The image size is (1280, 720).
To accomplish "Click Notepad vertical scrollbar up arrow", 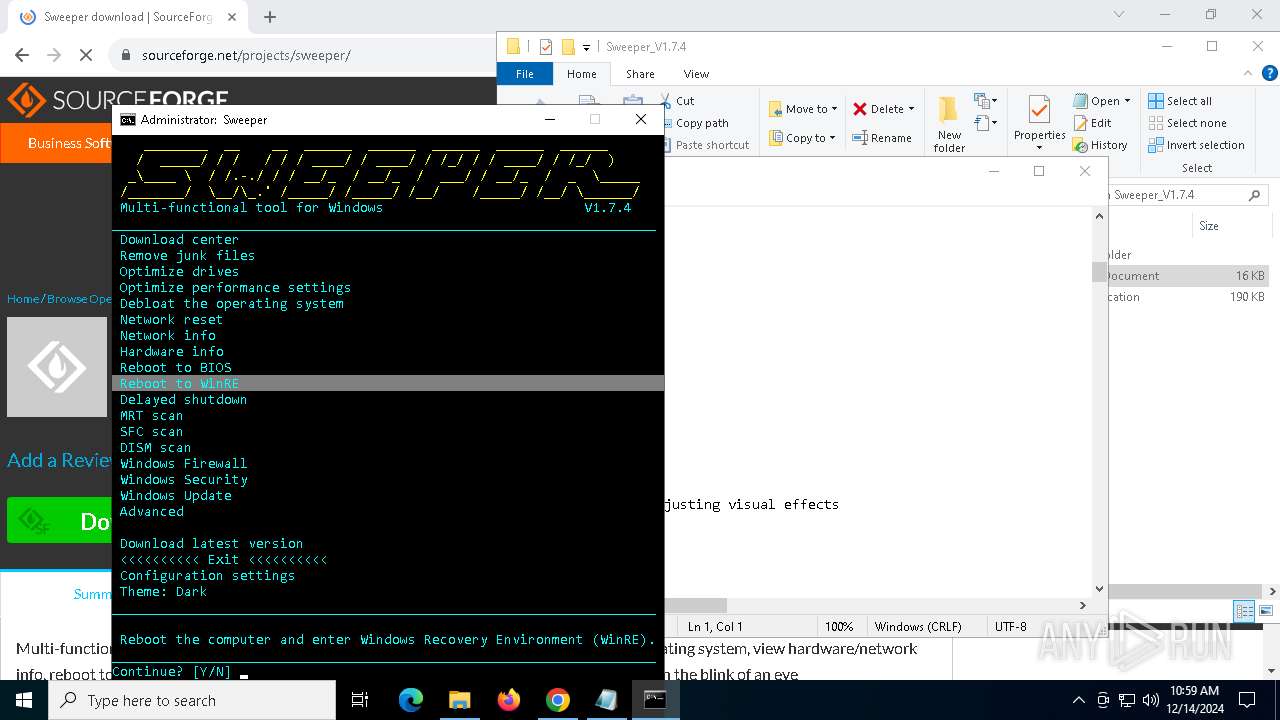I will (1100, 216).
